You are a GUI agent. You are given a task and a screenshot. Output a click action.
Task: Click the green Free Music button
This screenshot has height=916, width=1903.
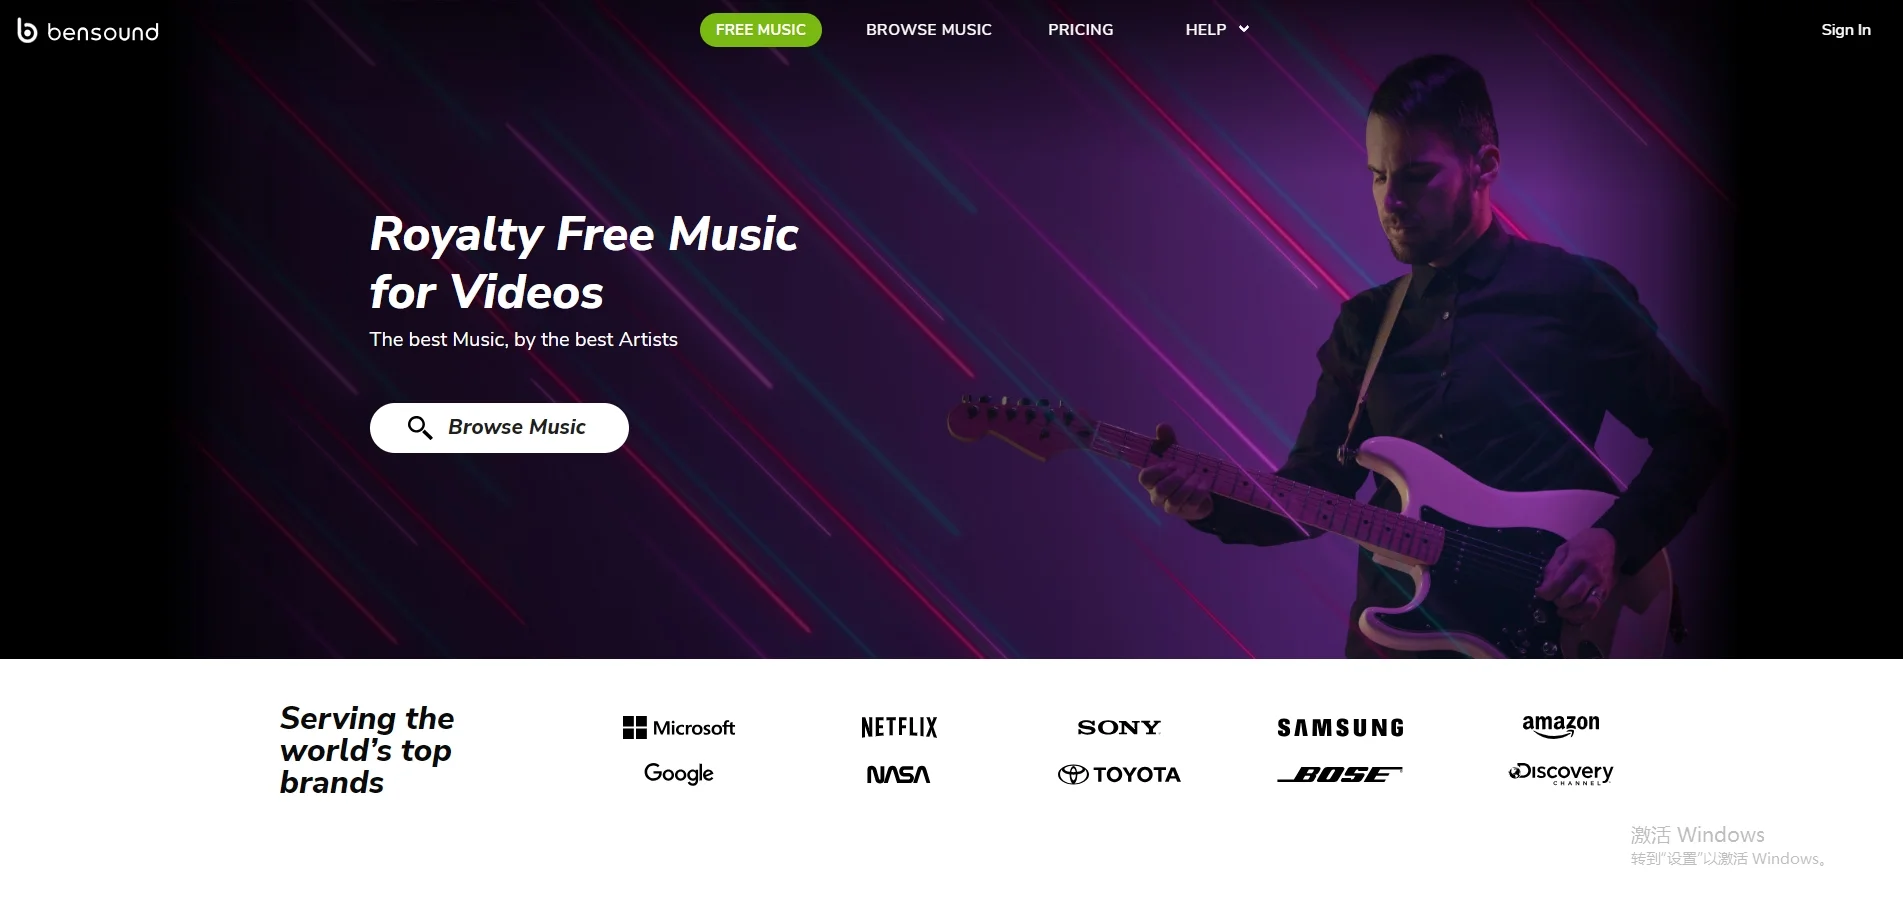[760, 30]
